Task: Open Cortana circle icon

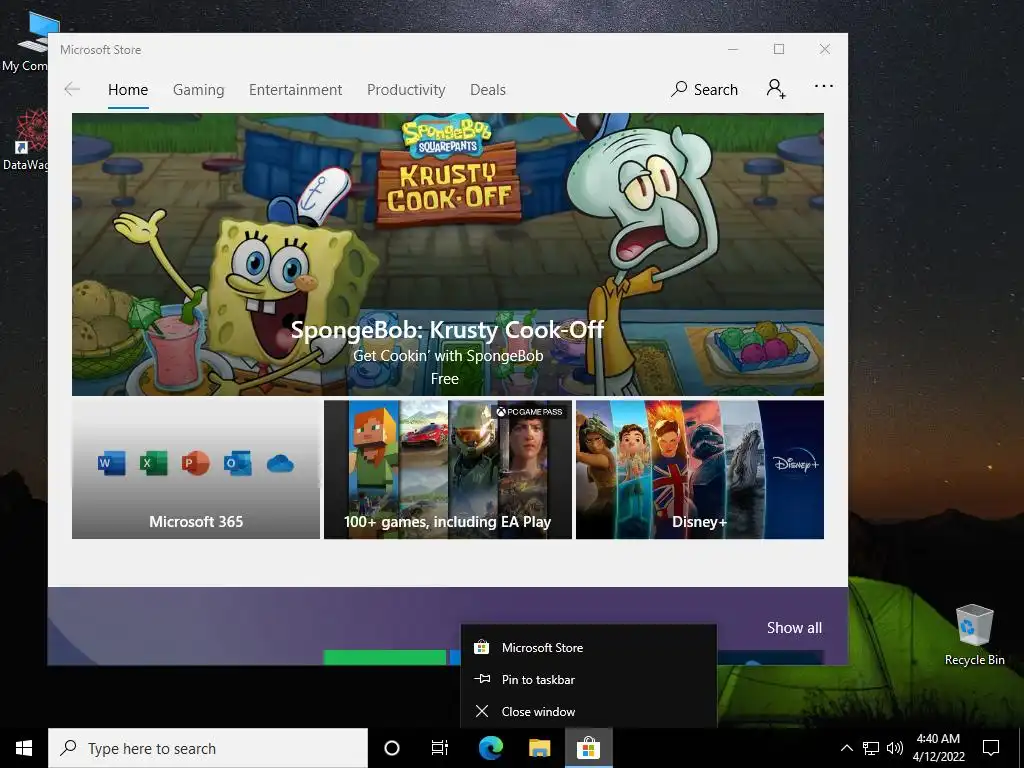Action: [x=392, y=748]
